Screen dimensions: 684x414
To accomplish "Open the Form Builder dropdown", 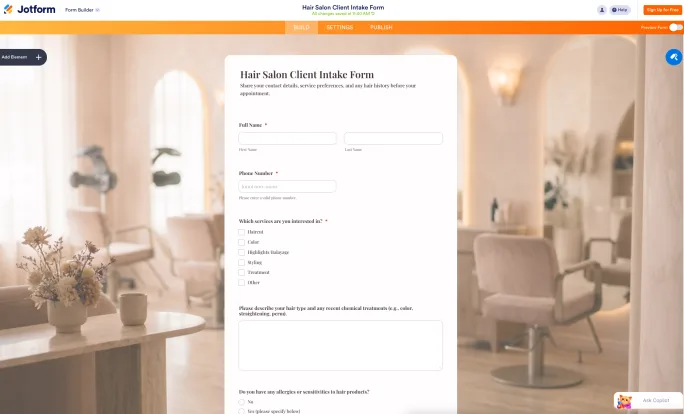I will (82, 10).
